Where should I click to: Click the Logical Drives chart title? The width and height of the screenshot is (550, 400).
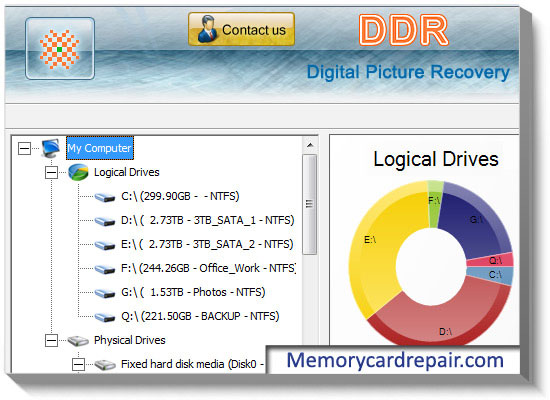(x=436, y=159)
